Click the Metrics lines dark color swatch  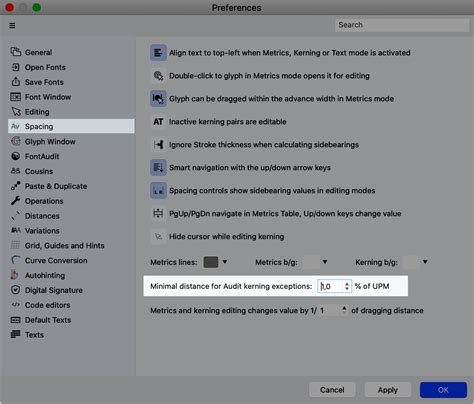(x=211, y=262)
